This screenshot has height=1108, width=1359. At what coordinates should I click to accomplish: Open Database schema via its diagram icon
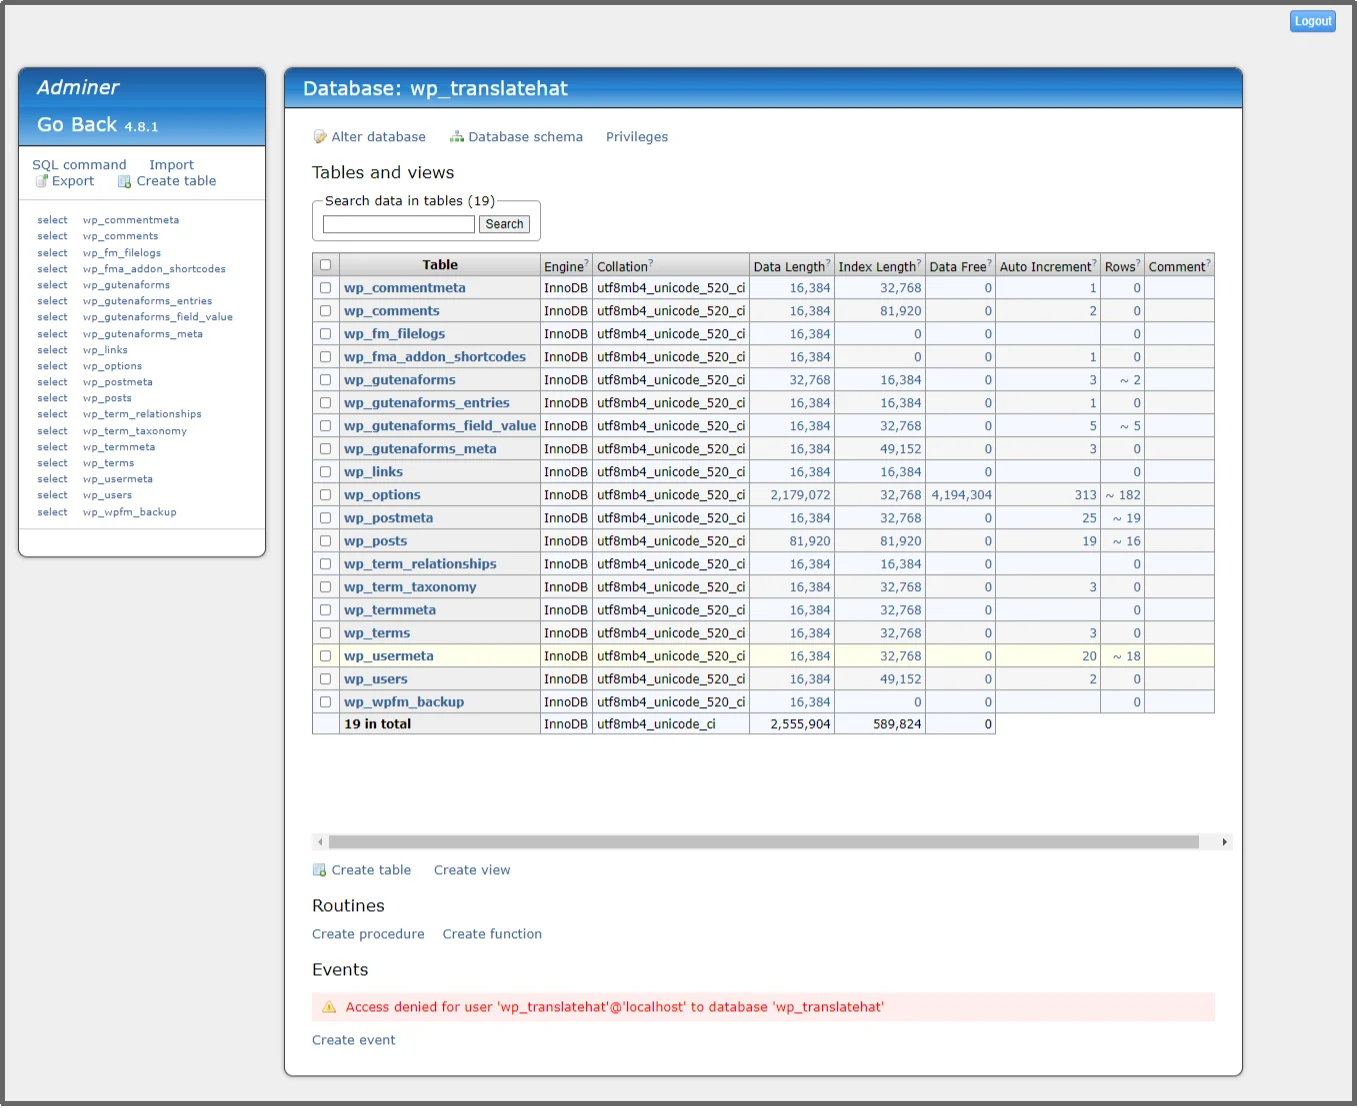457,136
